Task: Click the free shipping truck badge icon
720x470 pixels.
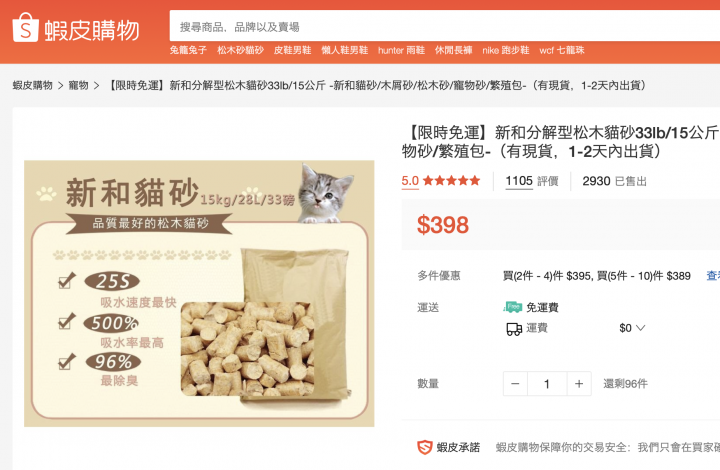Action: 513,307
